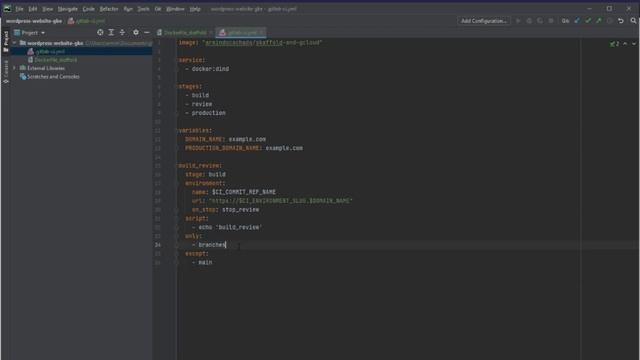The height and width of the screenshot is (360, 640).
Task: Open the Navigate menu
Action: tap(67, 9)
